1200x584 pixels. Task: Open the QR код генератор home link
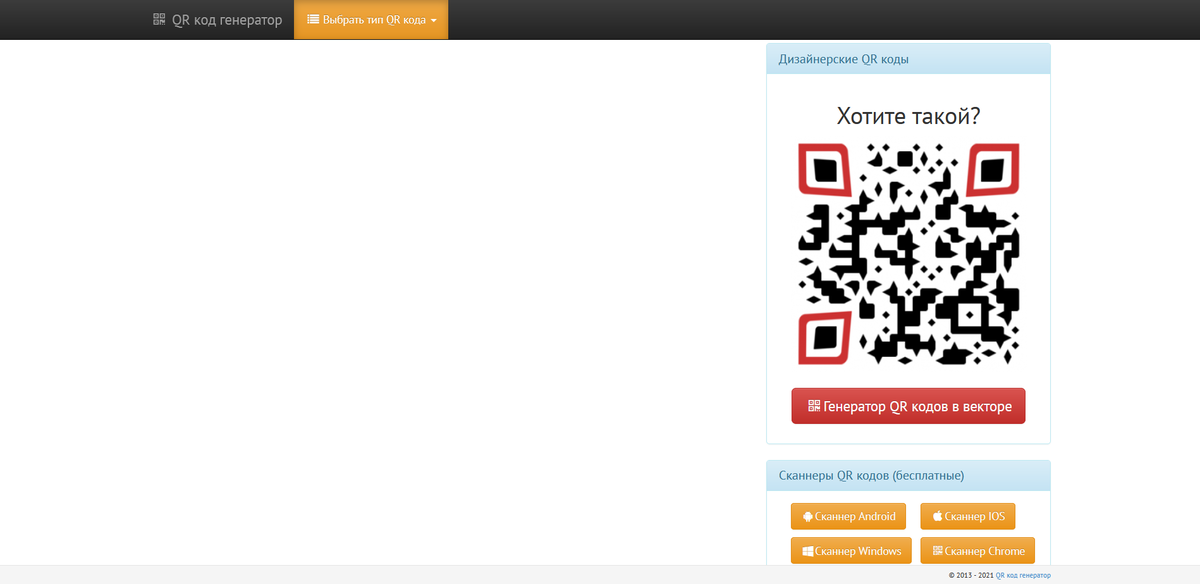pos(218,19)
